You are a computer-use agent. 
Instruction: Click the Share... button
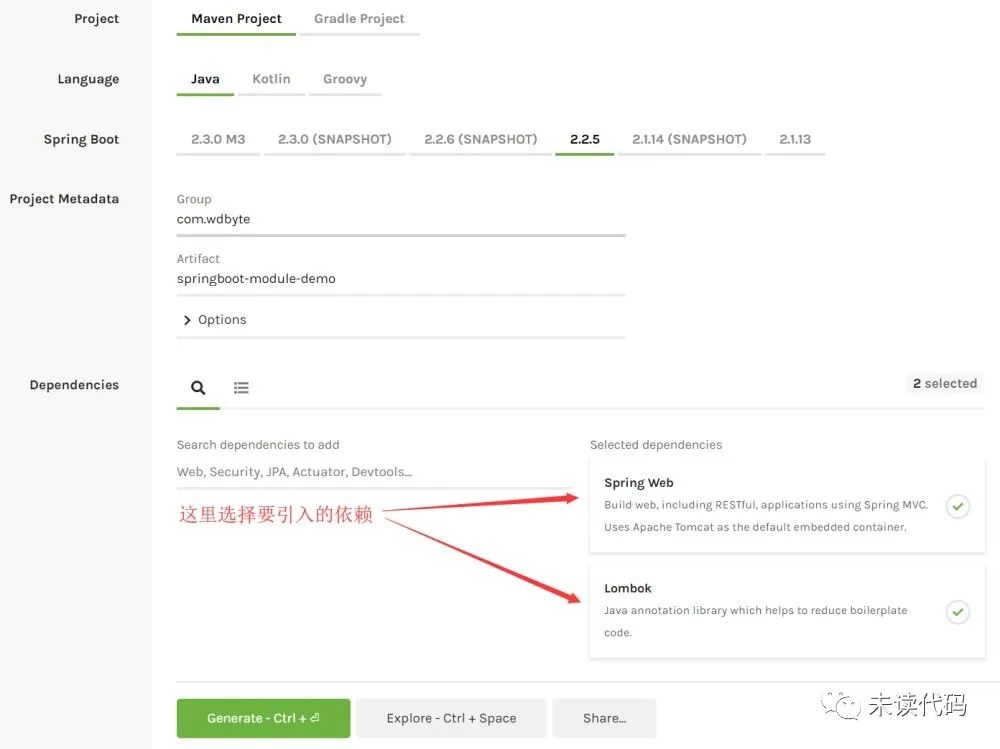pos(604,718)
